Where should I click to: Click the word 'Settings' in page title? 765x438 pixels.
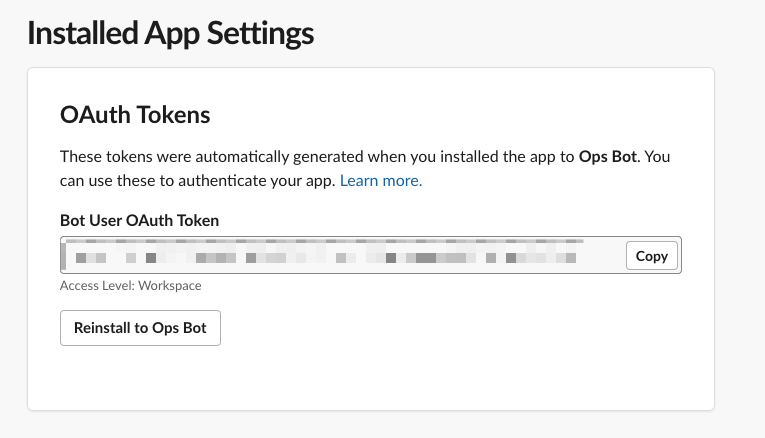[x=261, y=33]
